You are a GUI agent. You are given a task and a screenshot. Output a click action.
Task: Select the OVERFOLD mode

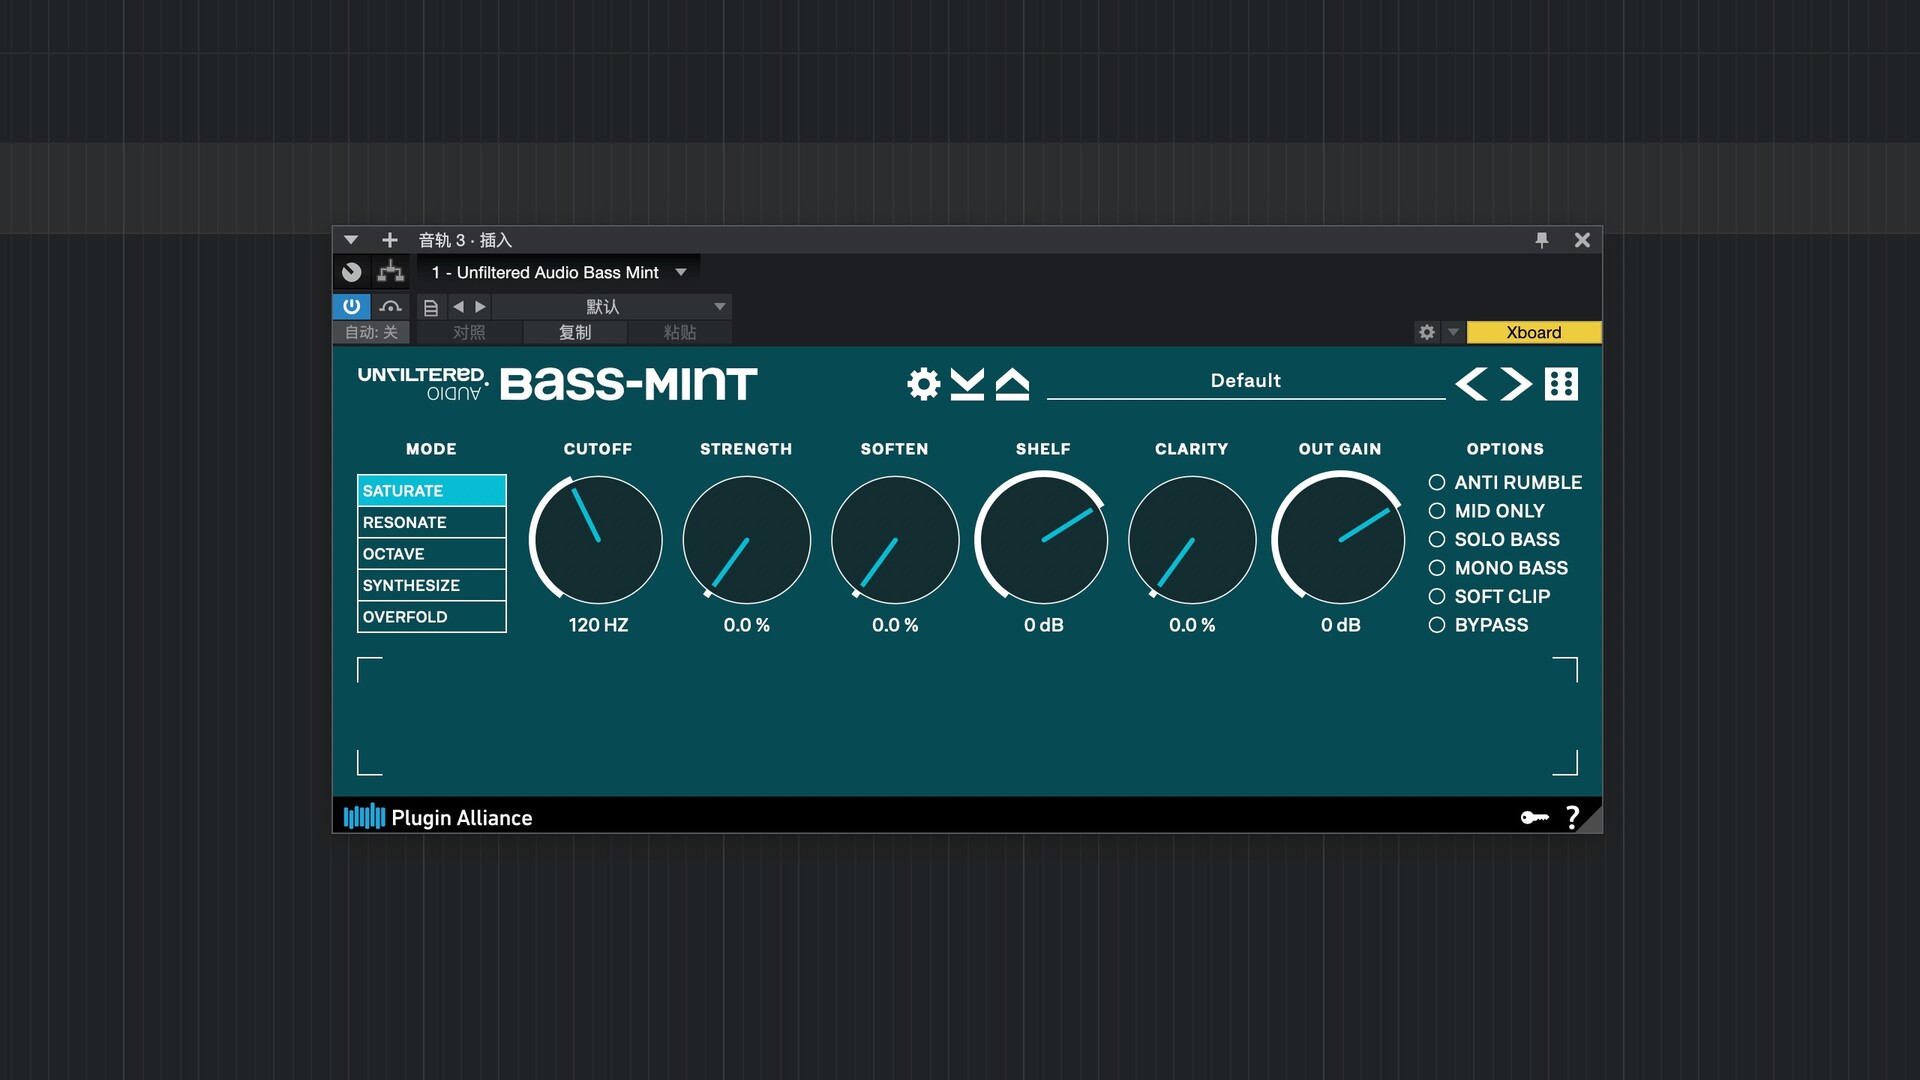[432, 617]
